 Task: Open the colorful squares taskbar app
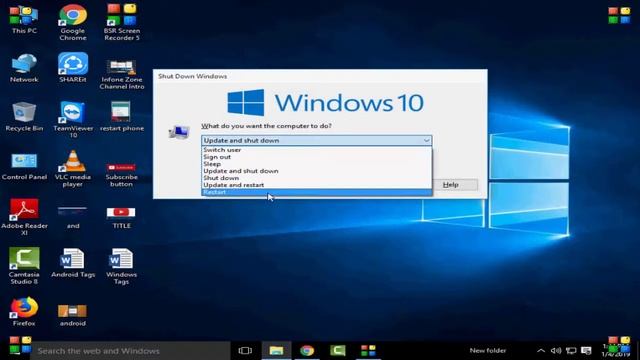[x=368, y=350]
